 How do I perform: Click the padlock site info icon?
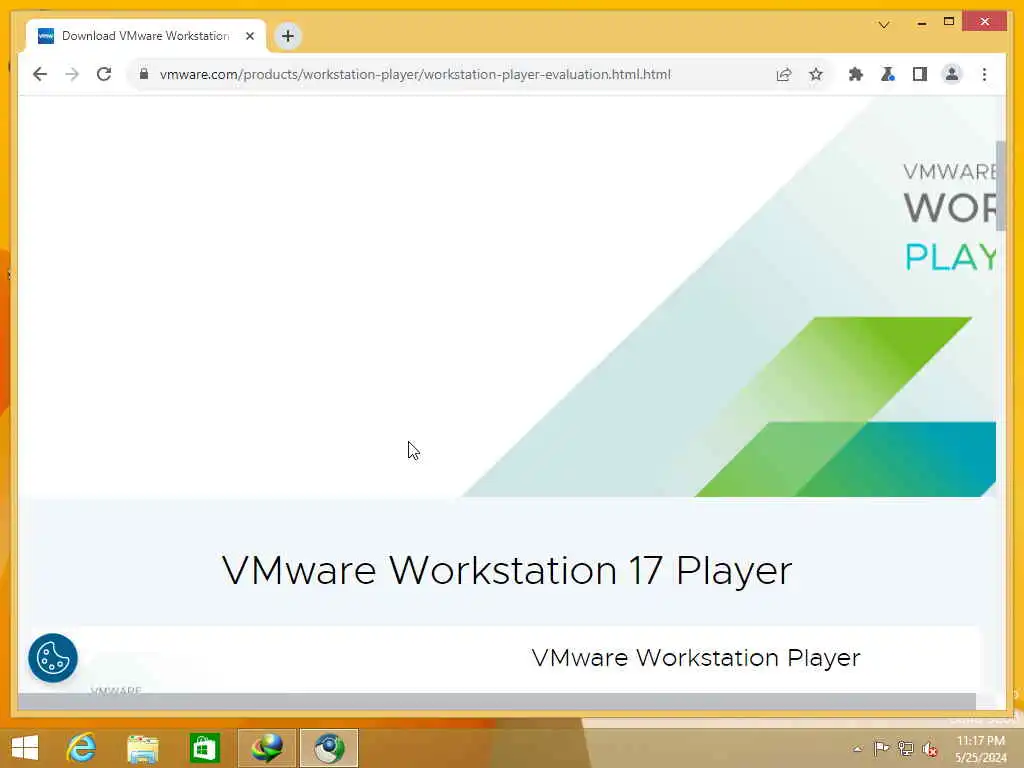tap(144, 74)
